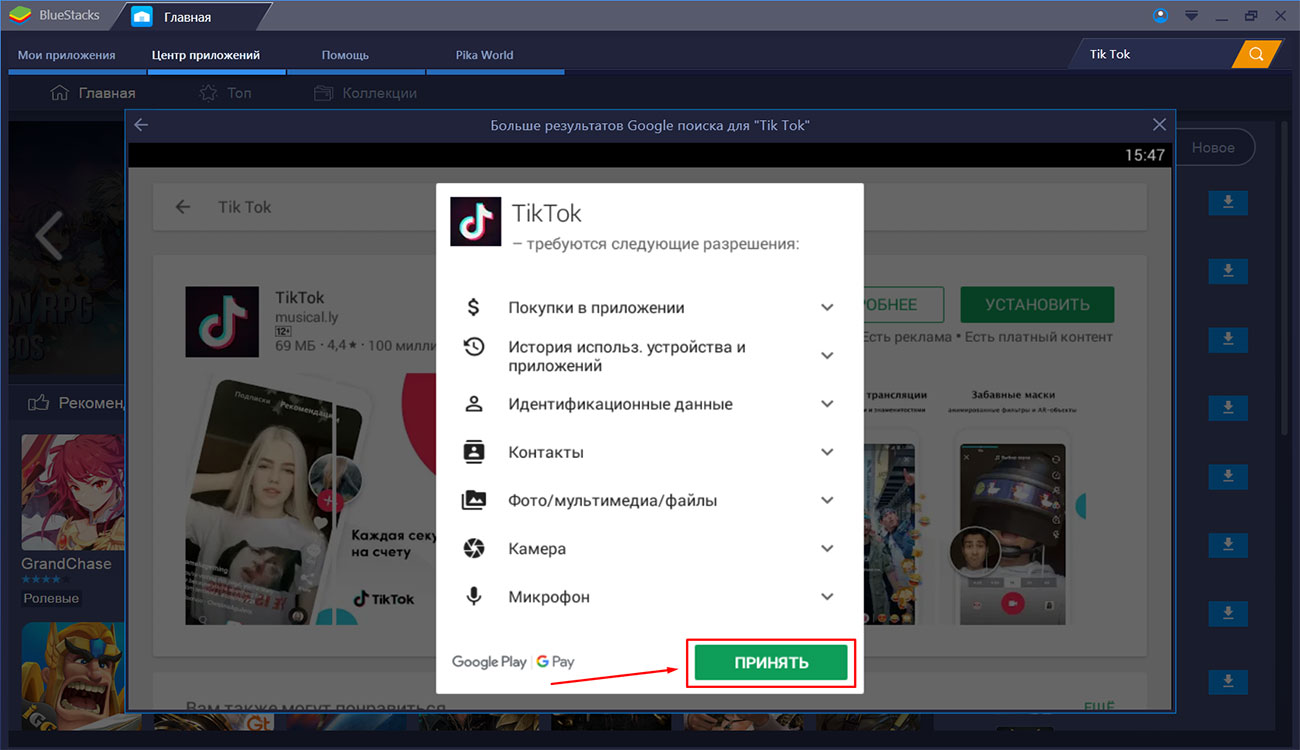Open the title bar dropdown menu arrow
The image size is (1300, 750).
click(x=1190, y=16)
